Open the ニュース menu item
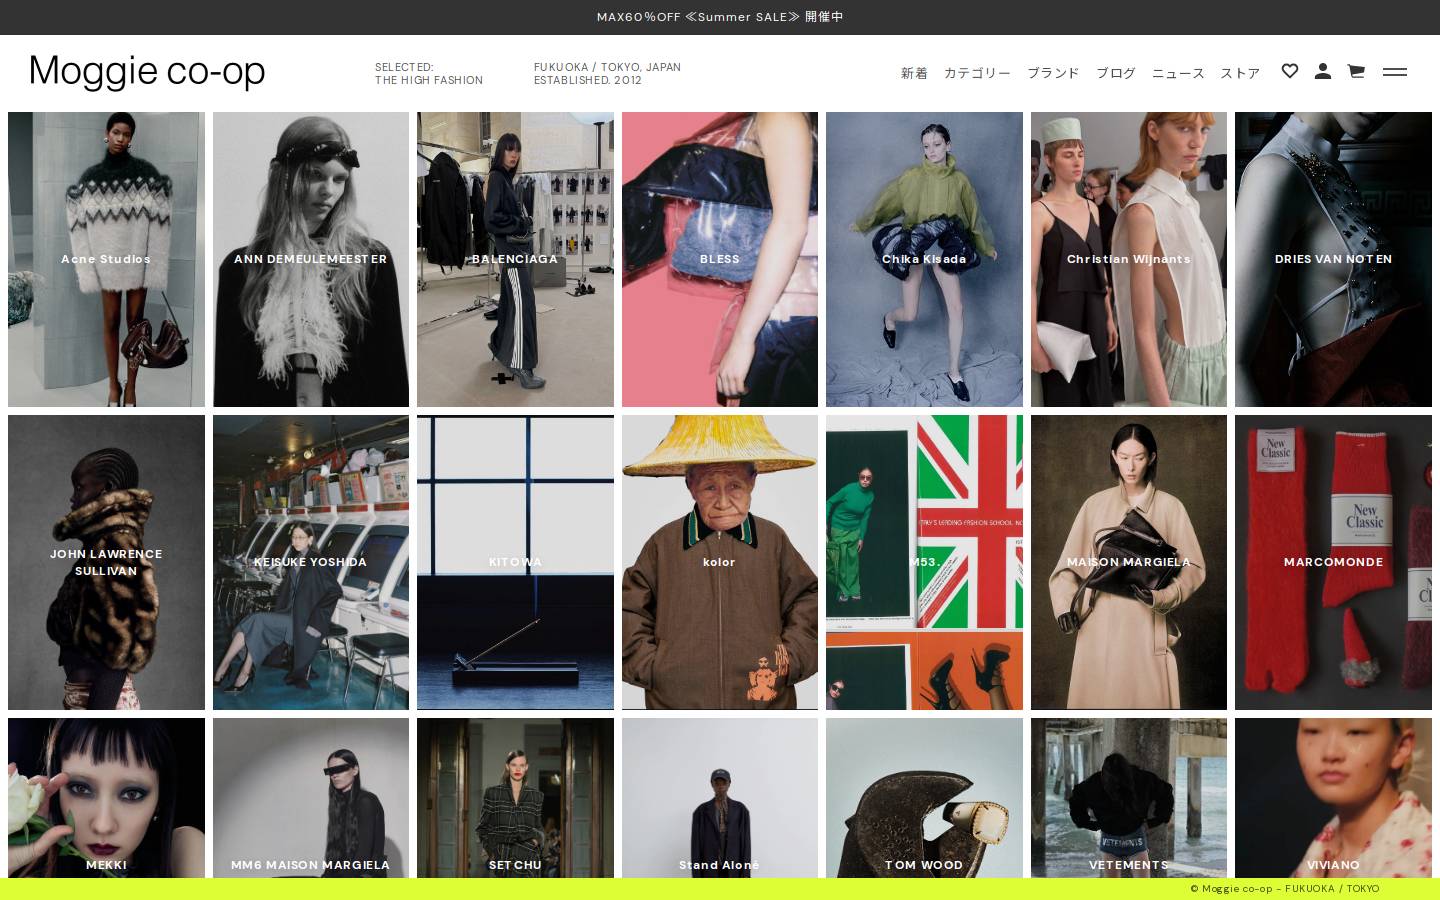Screen dimensions: 1440x900 1178,73
